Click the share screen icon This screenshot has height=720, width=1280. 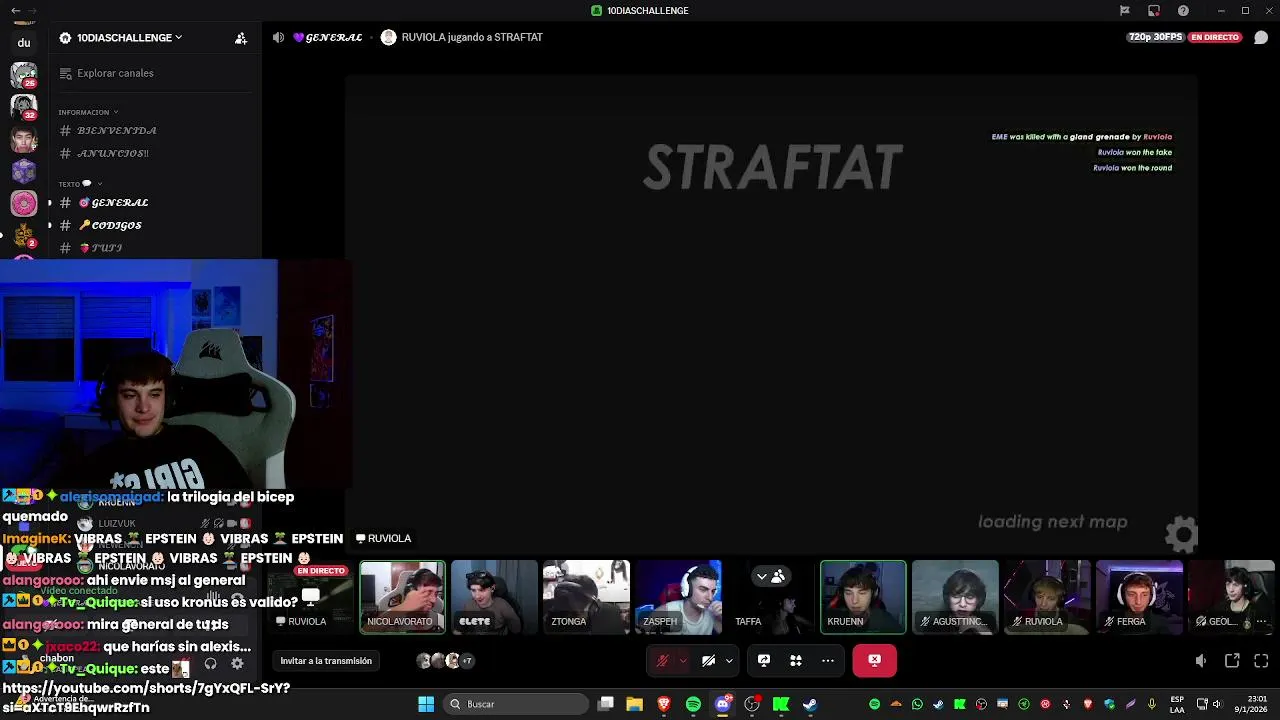(764, 661)
